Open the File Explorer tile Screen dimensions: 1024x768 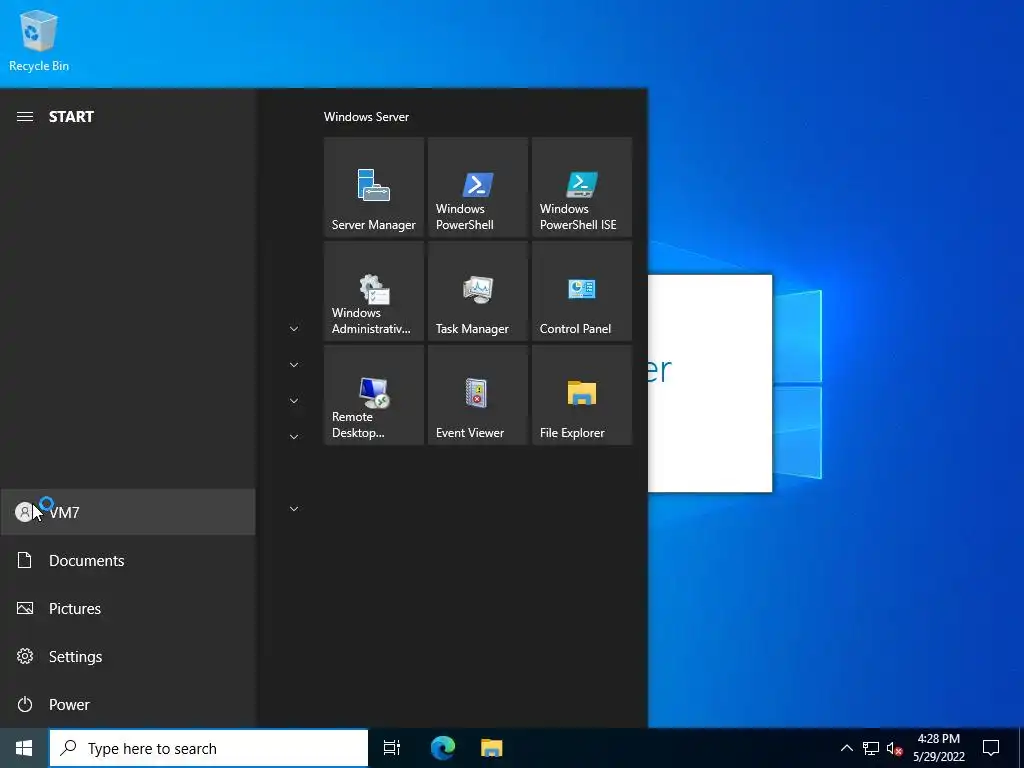click(x=582, y=395)
